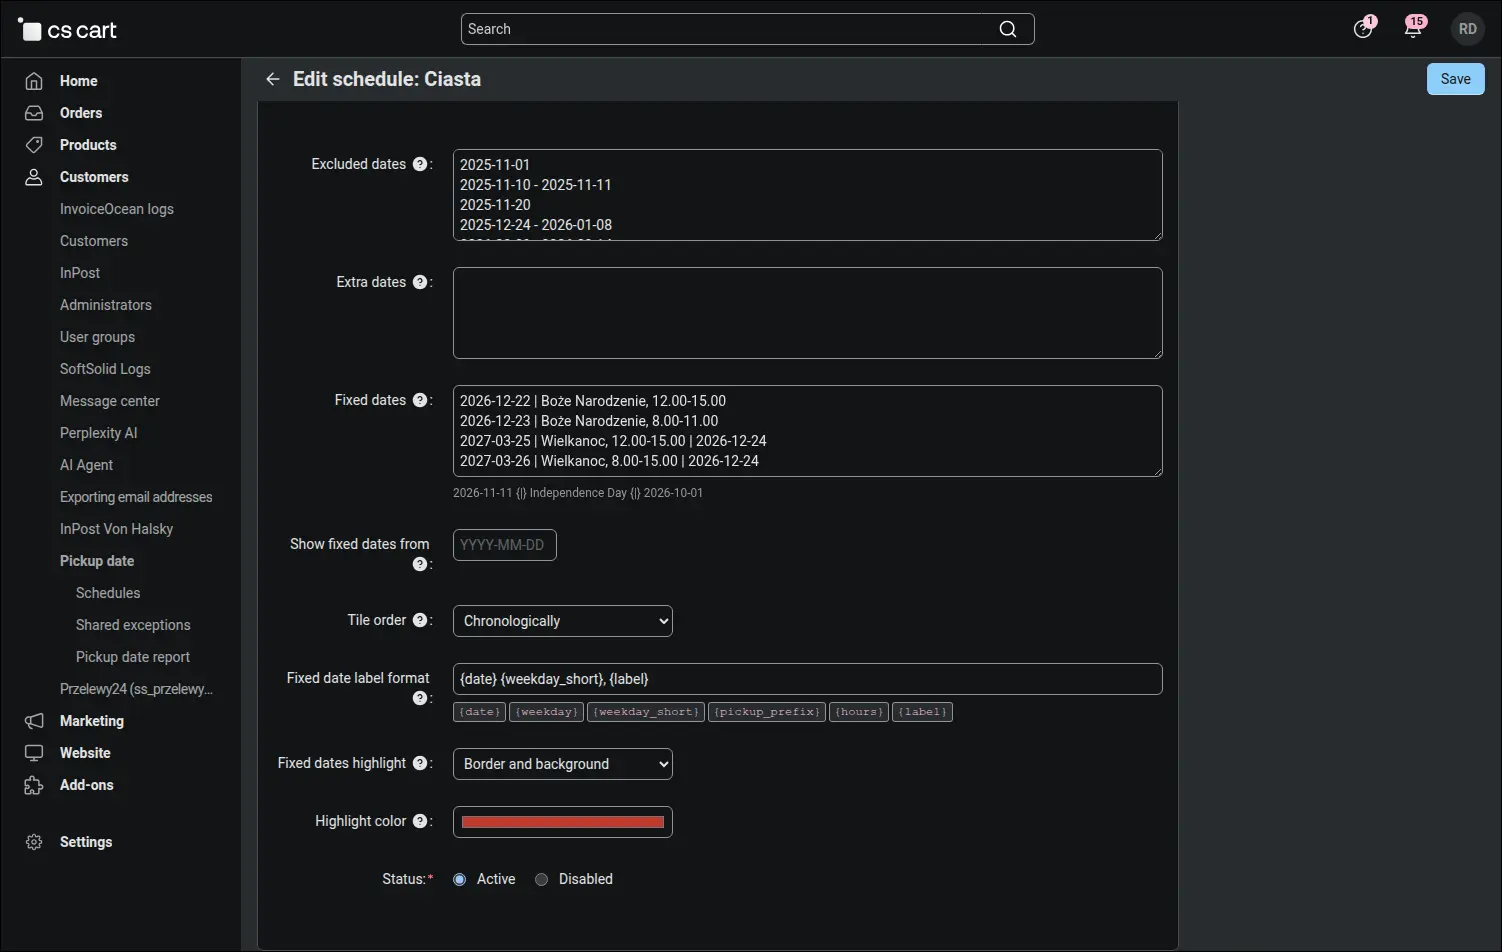The width and height of the screenshot is (1502, 952).
Task: Click the Add-ons puzzle icon
Action: point(34,785)
